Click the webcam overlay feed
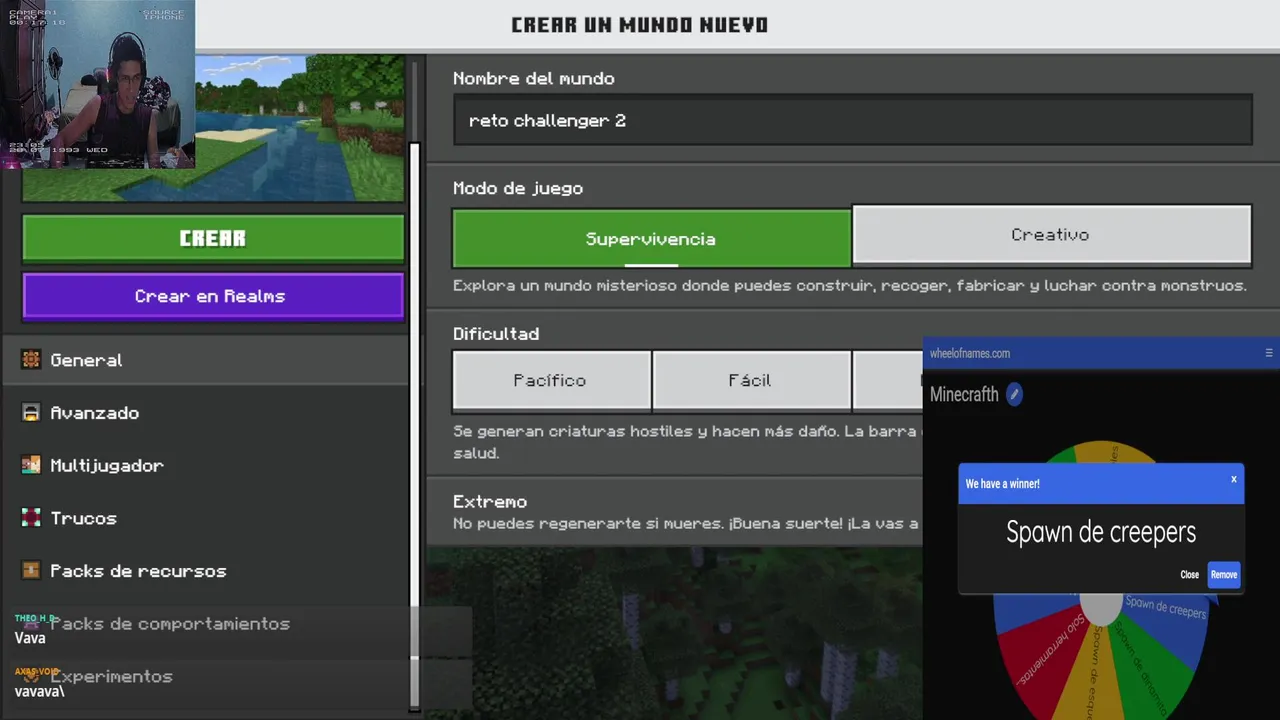 coord(97,84)
